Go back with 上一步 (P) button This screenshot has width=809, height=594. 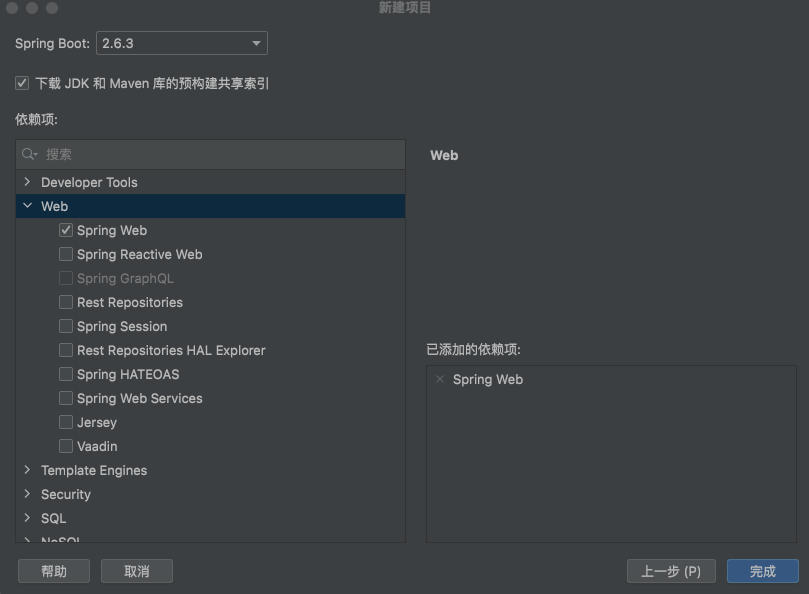tap(671, 571)
